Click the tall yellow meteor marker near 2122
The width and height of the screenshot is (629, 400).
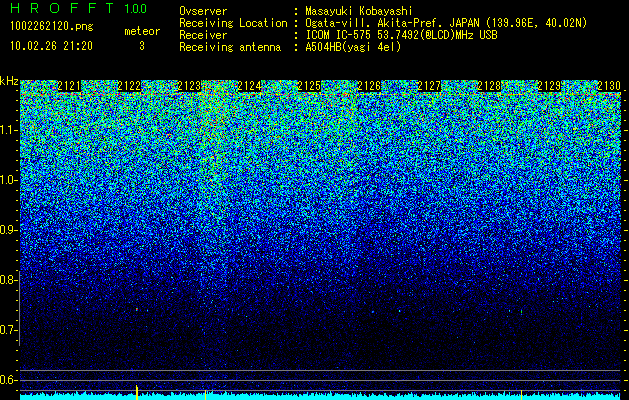click(x=137, y=392)
